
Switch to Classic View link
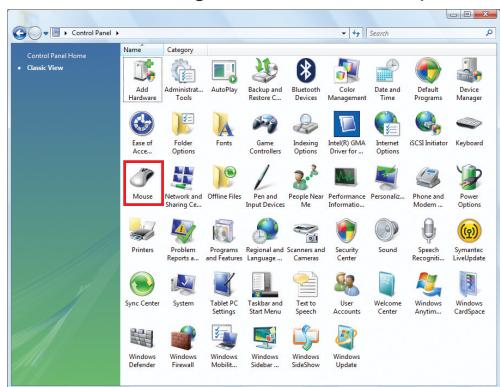45,68
